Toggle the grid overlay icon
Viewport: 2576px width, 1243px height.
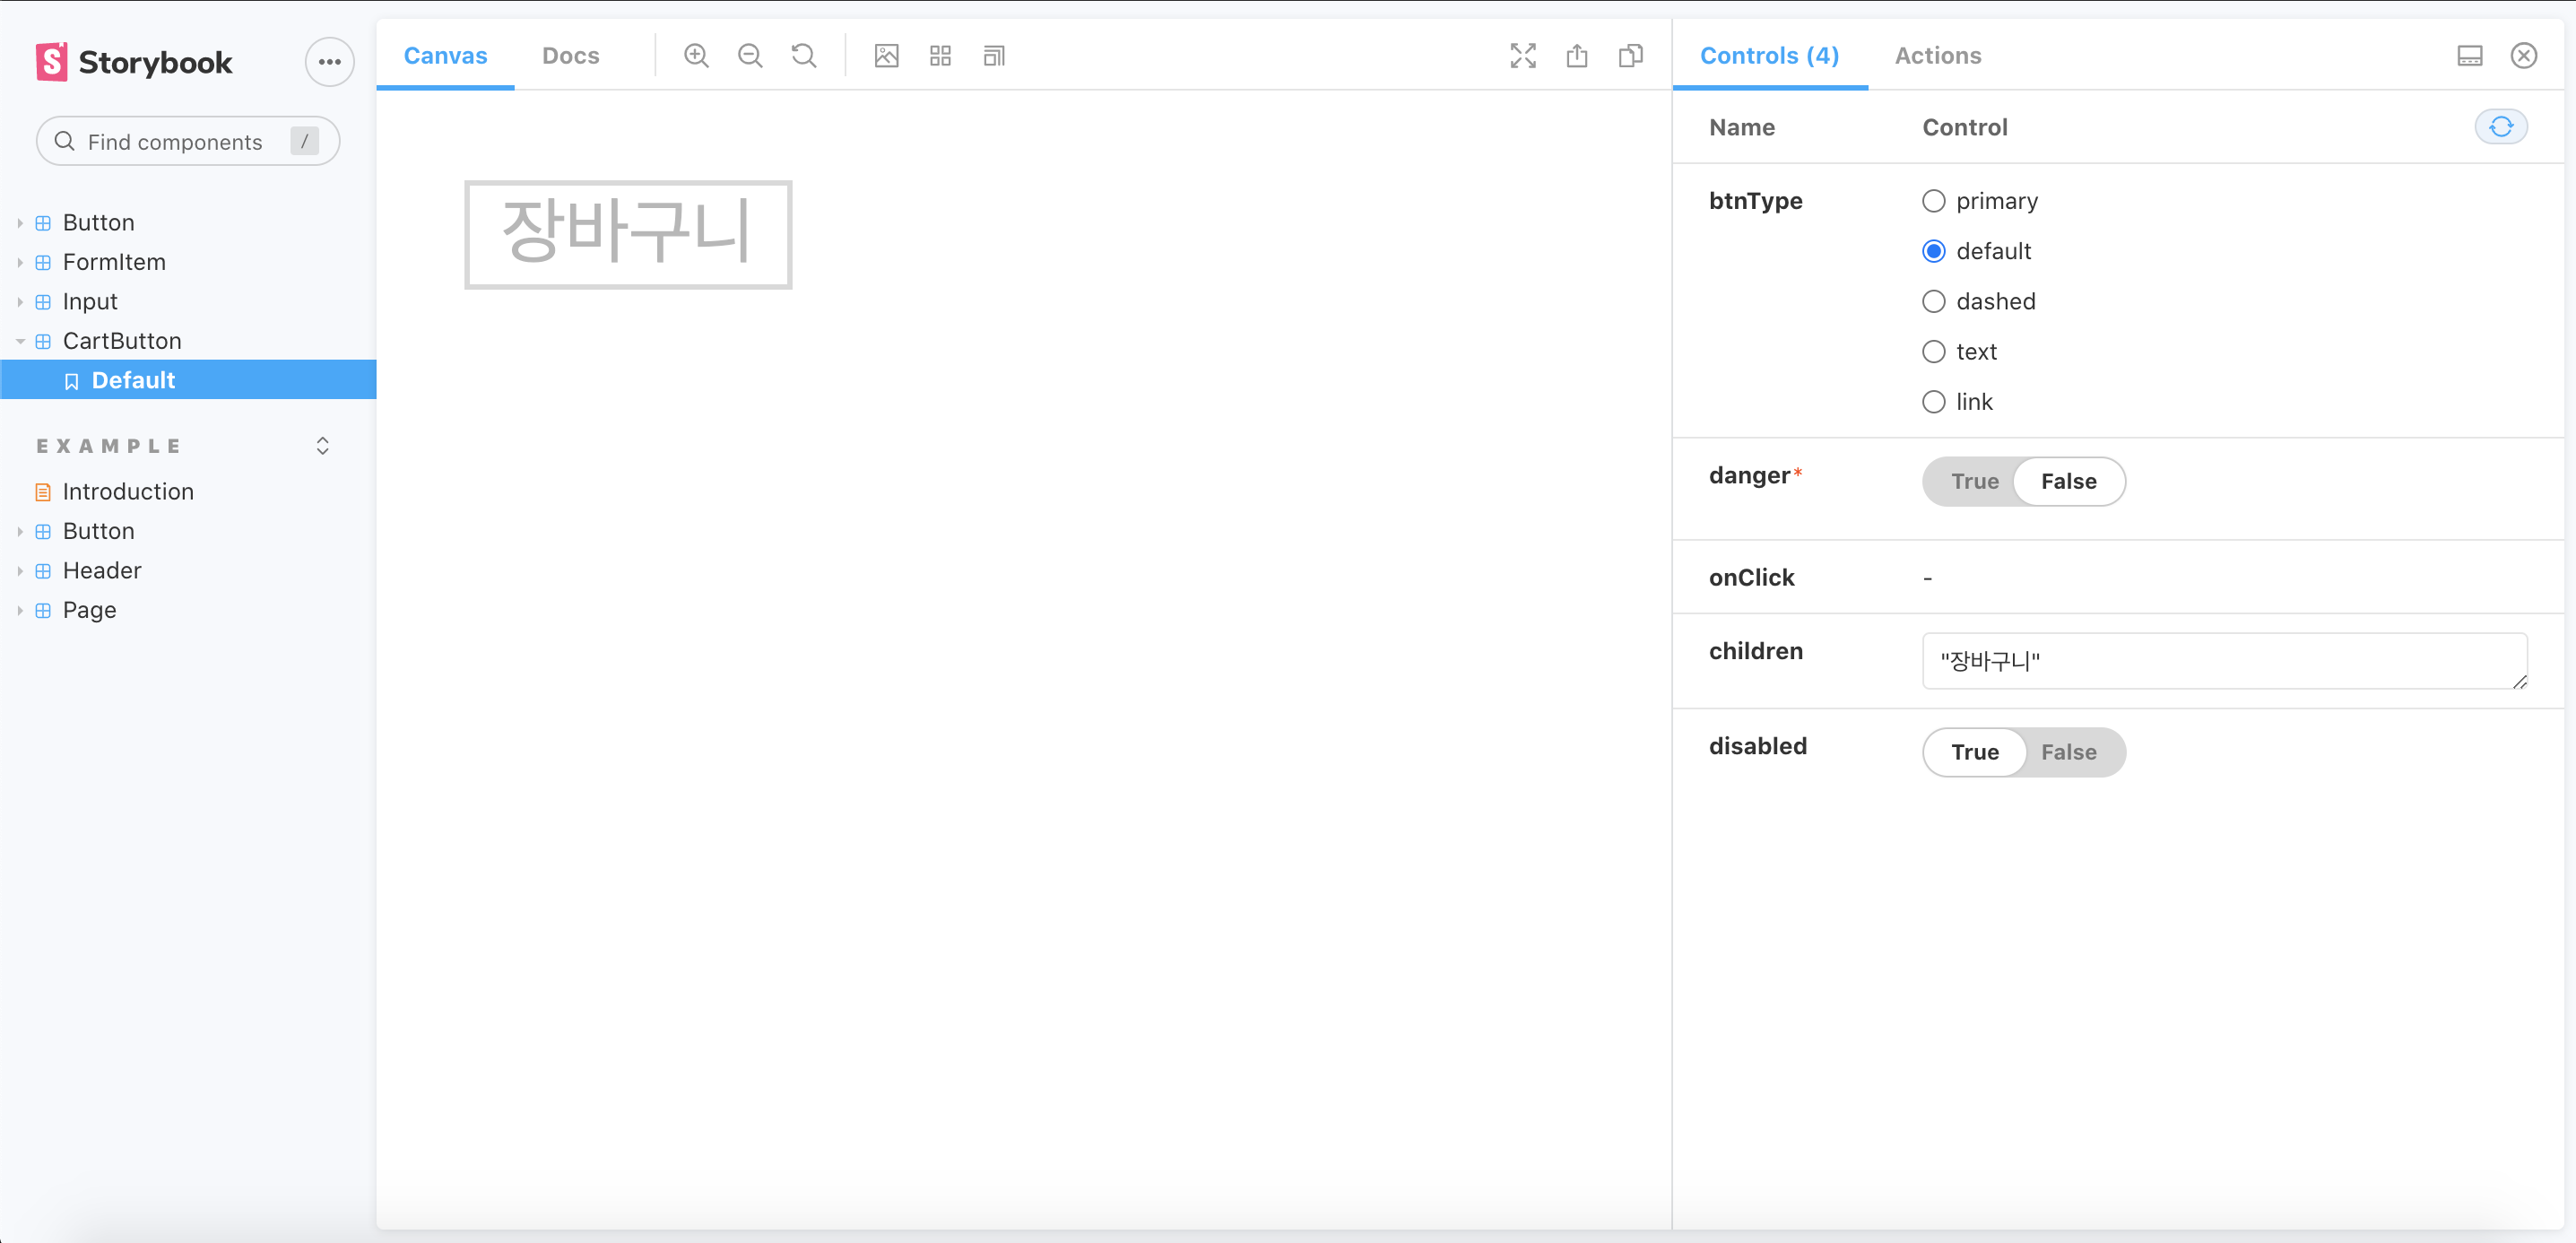pyautogui.click(x=940, y=56)
